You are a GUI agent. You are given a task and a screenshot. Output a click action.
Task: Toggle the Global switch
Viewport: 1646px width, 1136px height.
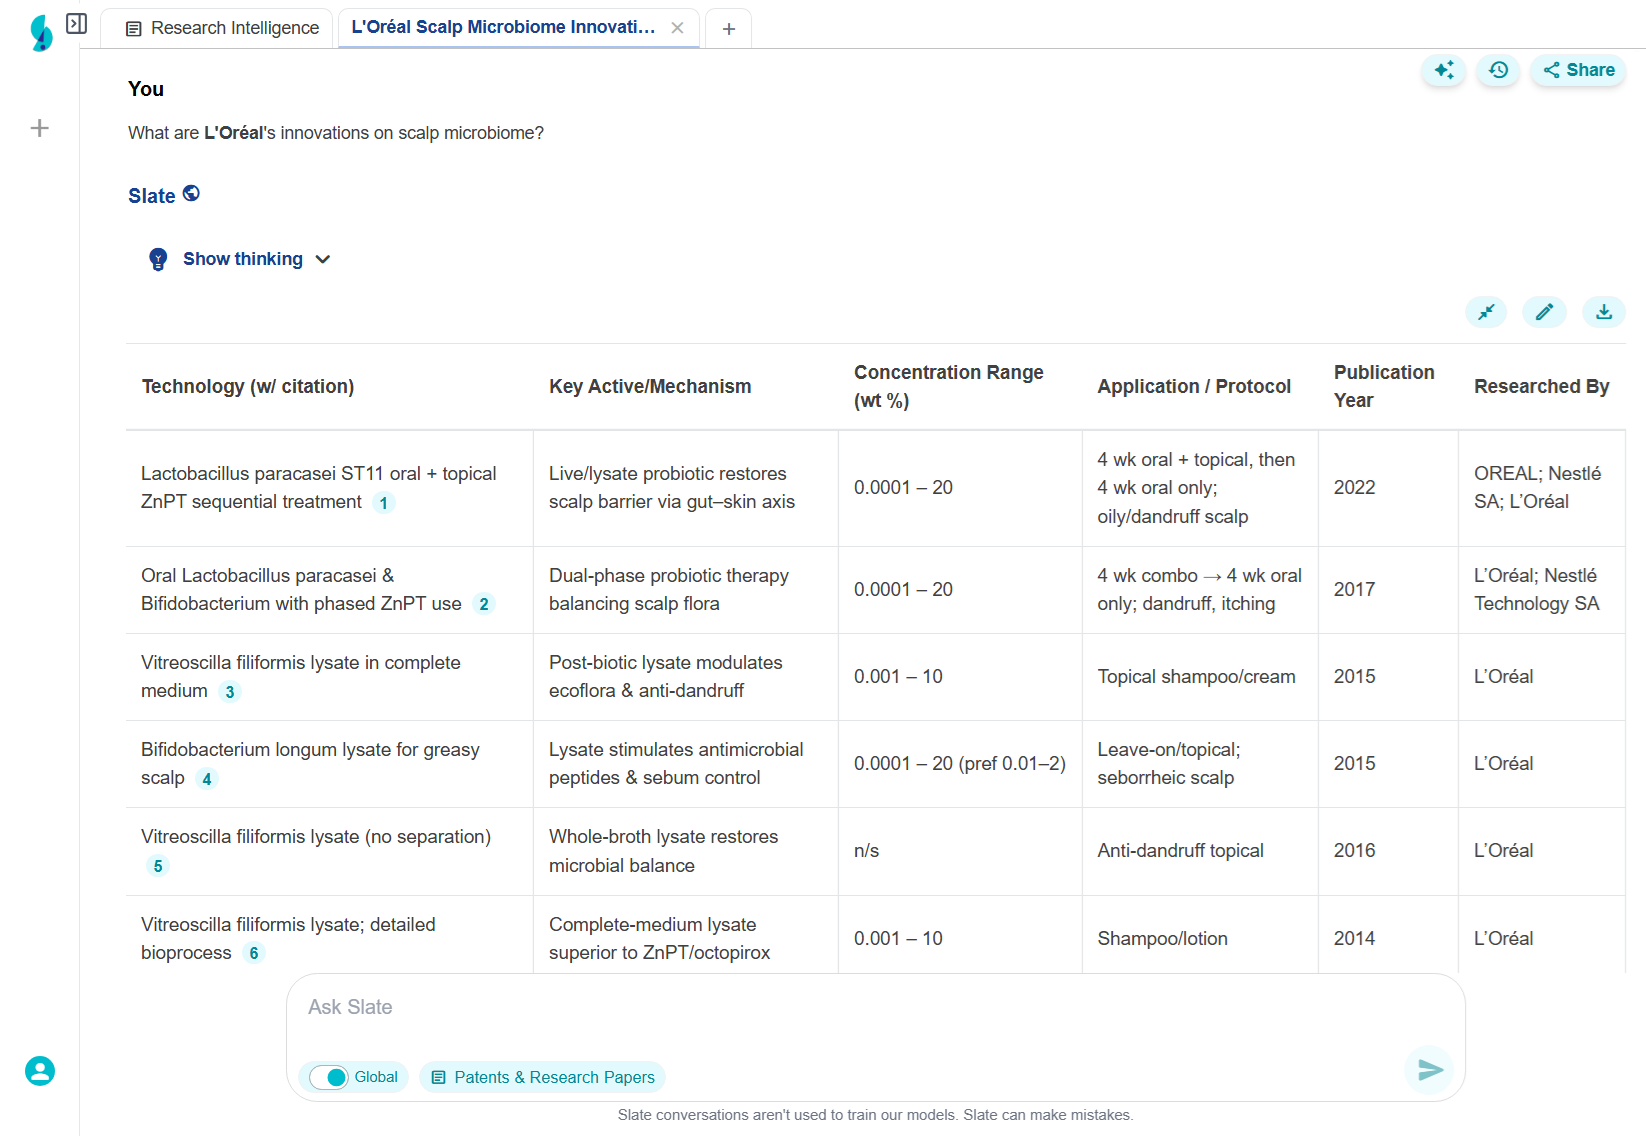point(329,1077)
